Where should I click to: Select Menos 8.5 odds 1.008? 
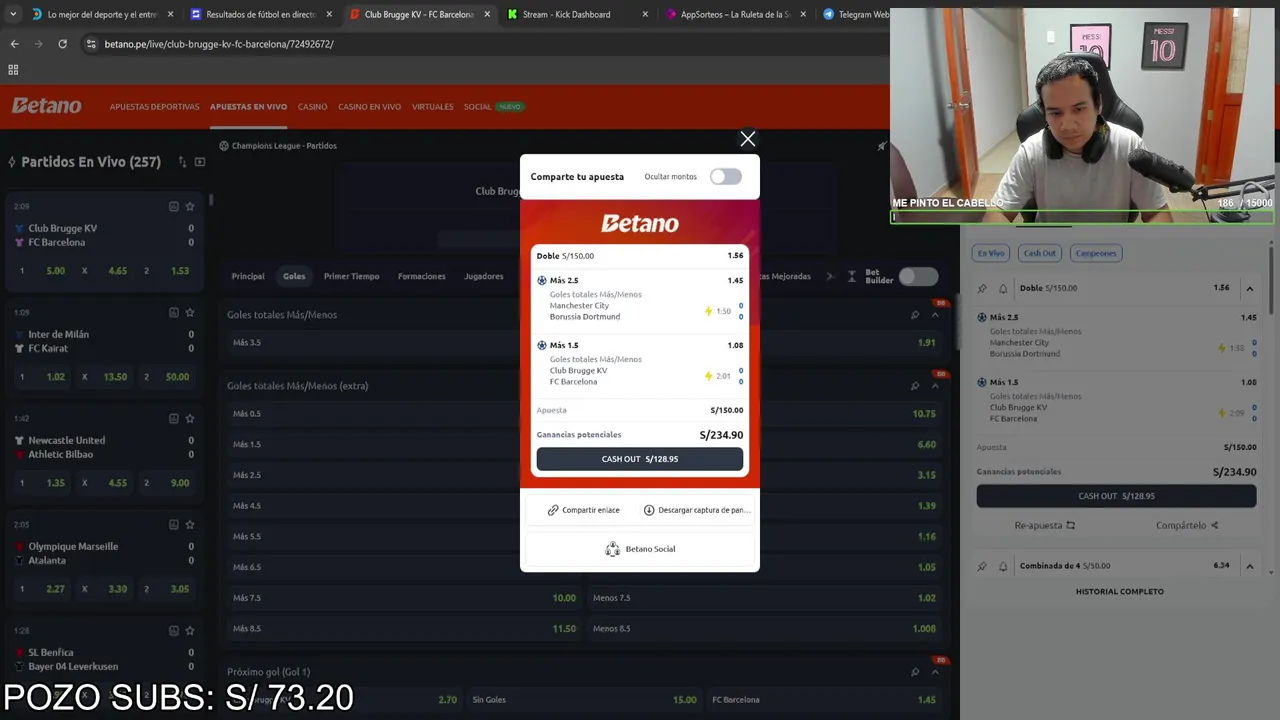click(x=765, y=629)
